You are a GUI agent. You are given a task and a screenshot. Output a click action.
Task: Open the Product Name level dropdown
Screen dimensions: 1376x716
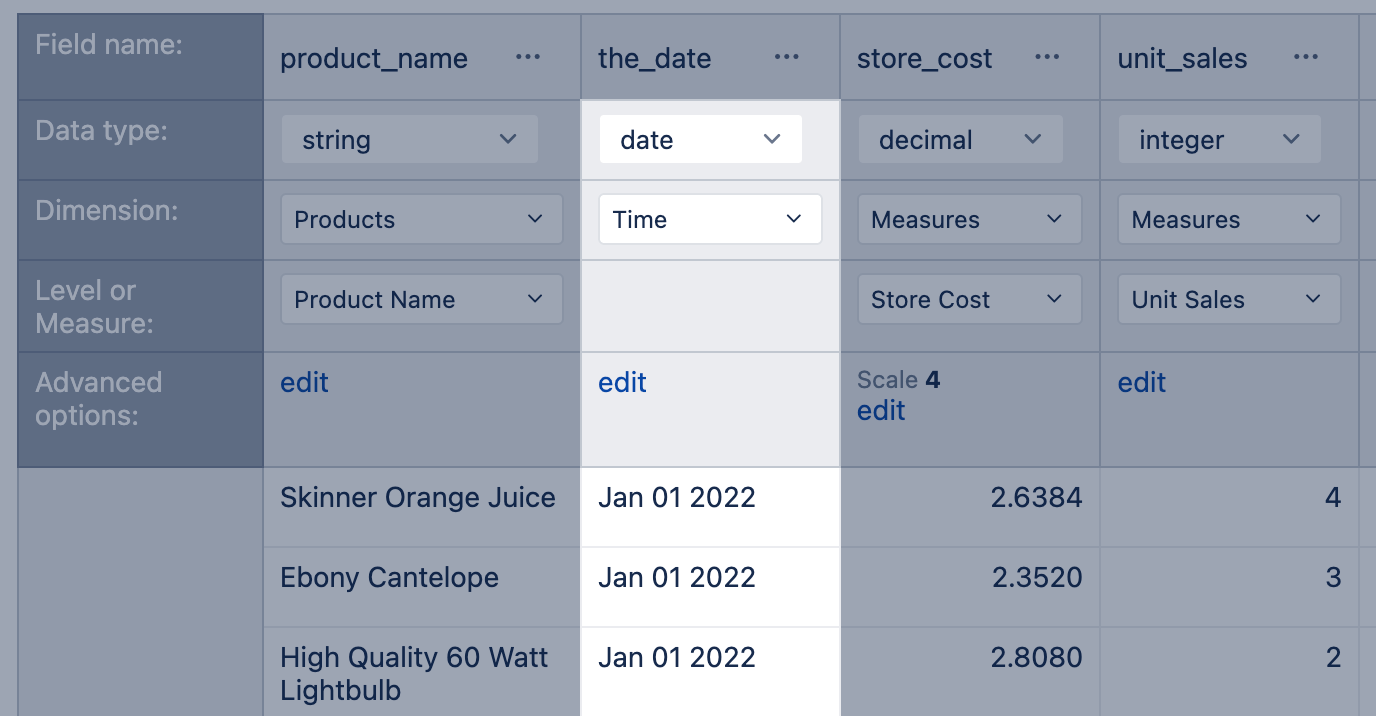coord(421,300)
